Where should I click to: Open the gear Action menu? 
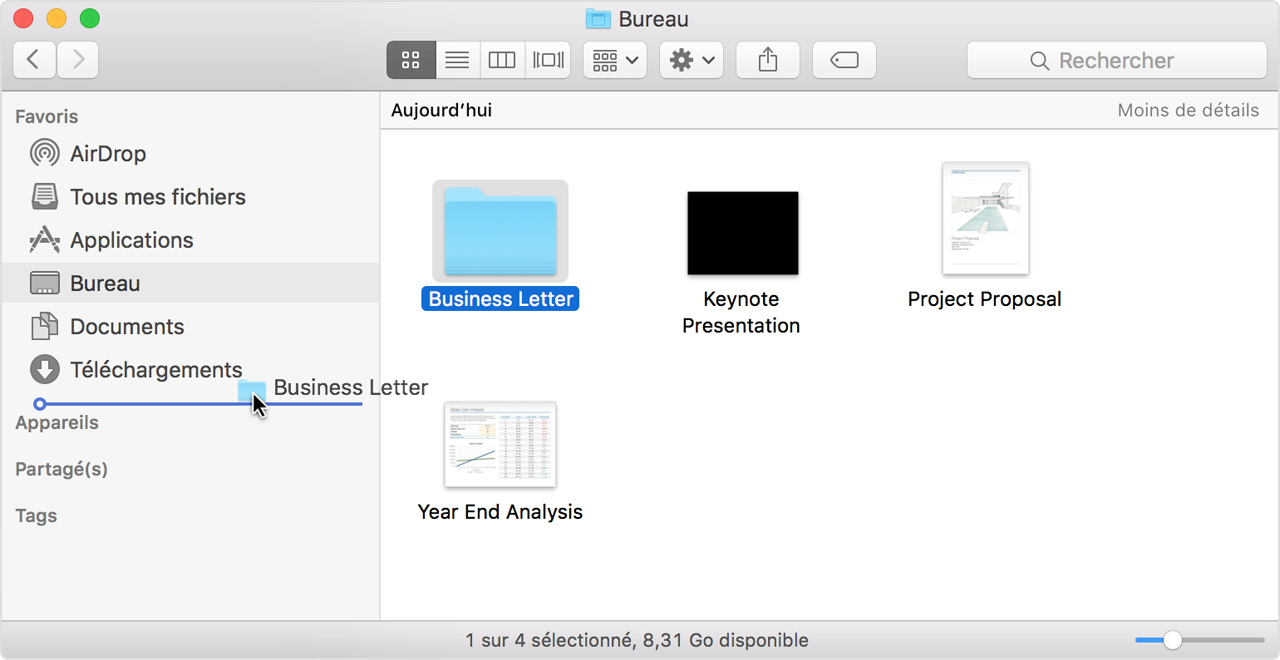click(x=692, y=60)
